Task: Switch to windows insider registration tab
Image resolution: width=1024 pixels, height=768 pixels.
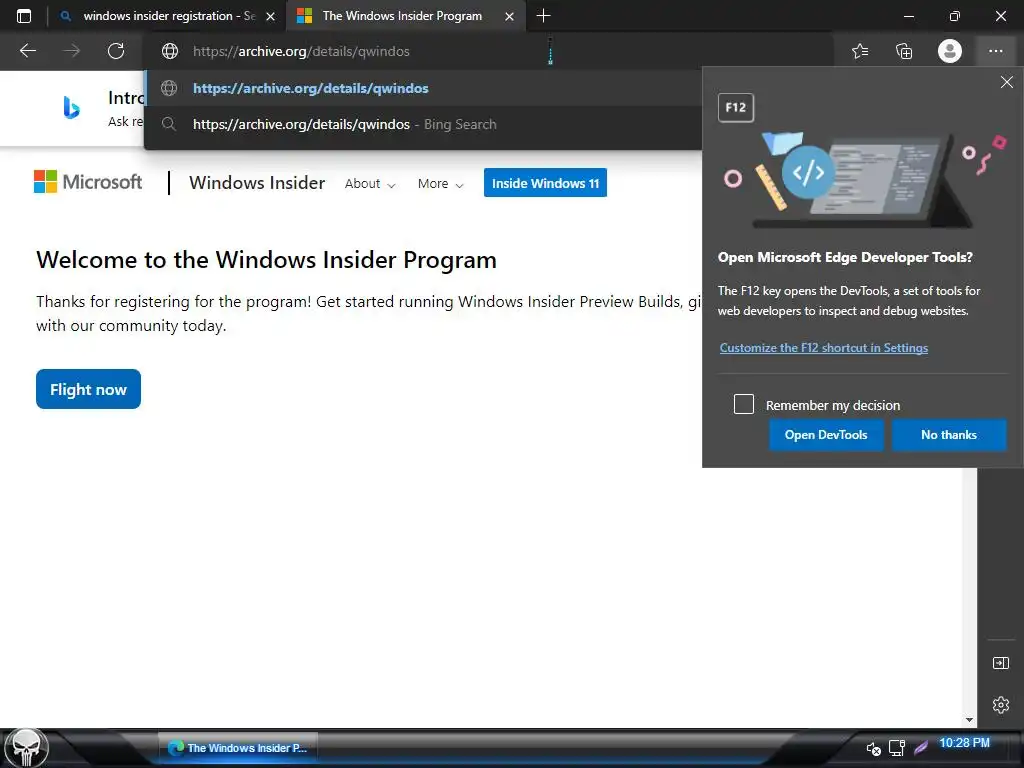Action: click(166, 16)
